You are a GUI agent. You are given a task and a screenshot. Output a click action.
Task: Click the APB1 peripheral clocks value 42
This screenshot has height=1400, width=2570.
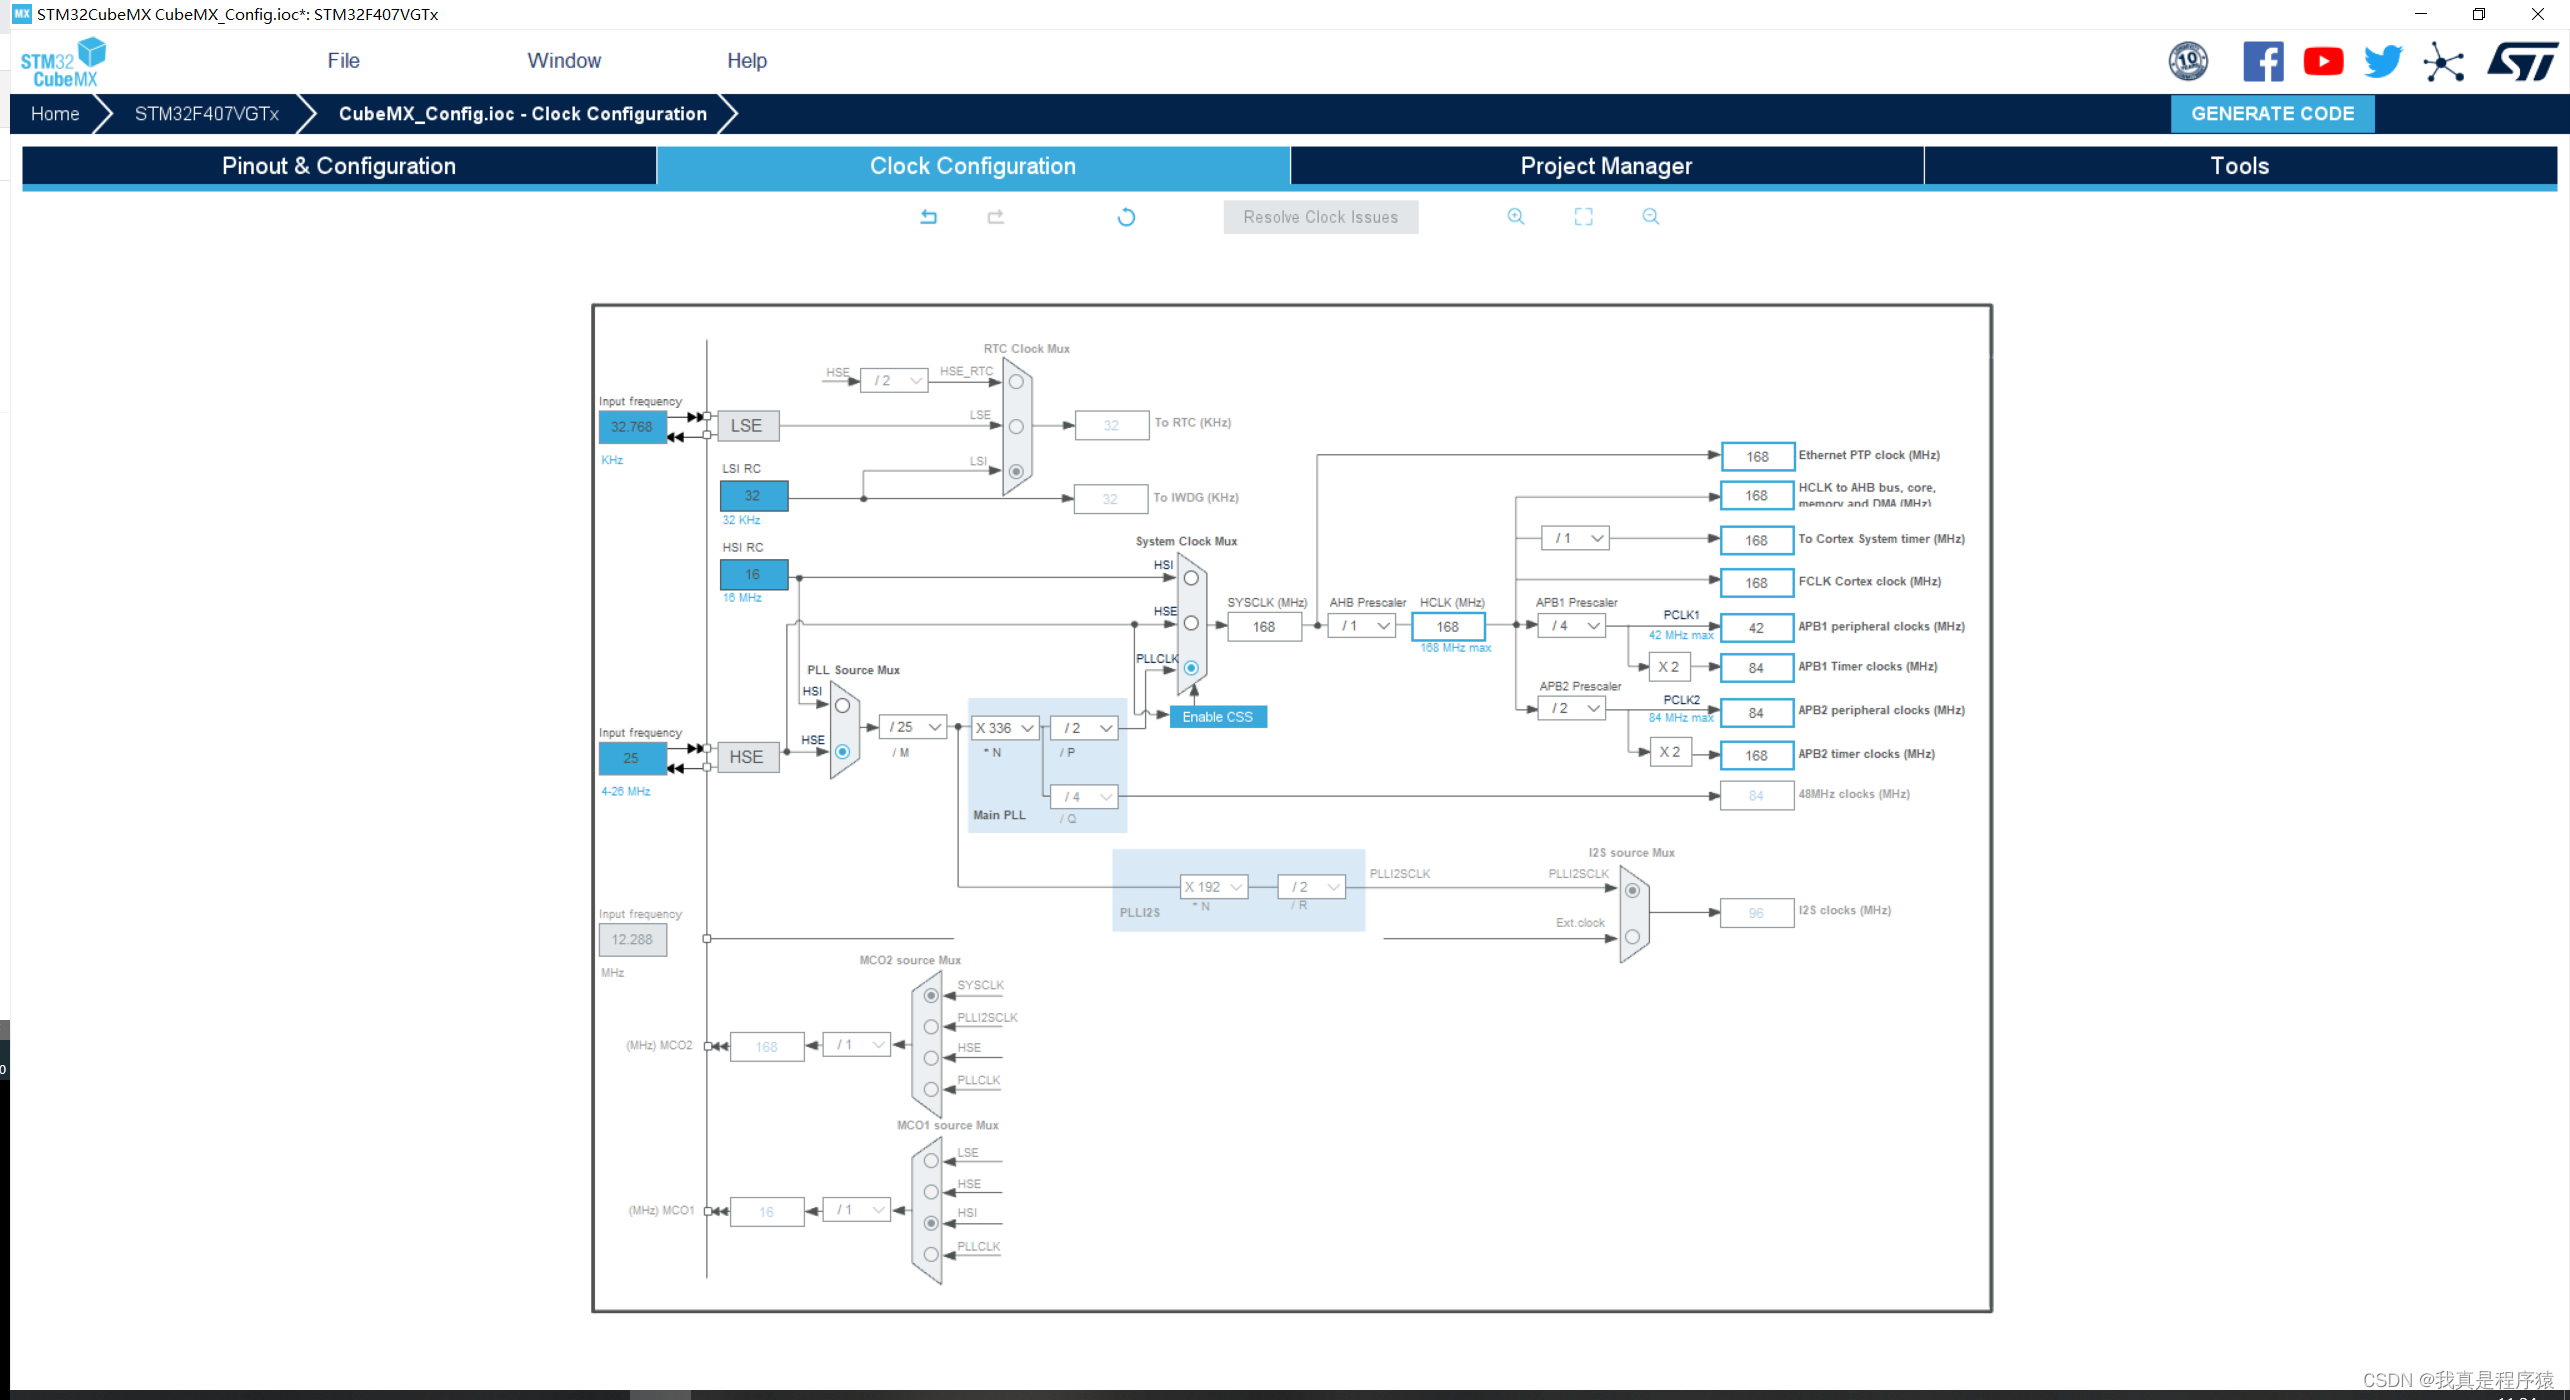pyautogui.click(x=1757, y=628)
